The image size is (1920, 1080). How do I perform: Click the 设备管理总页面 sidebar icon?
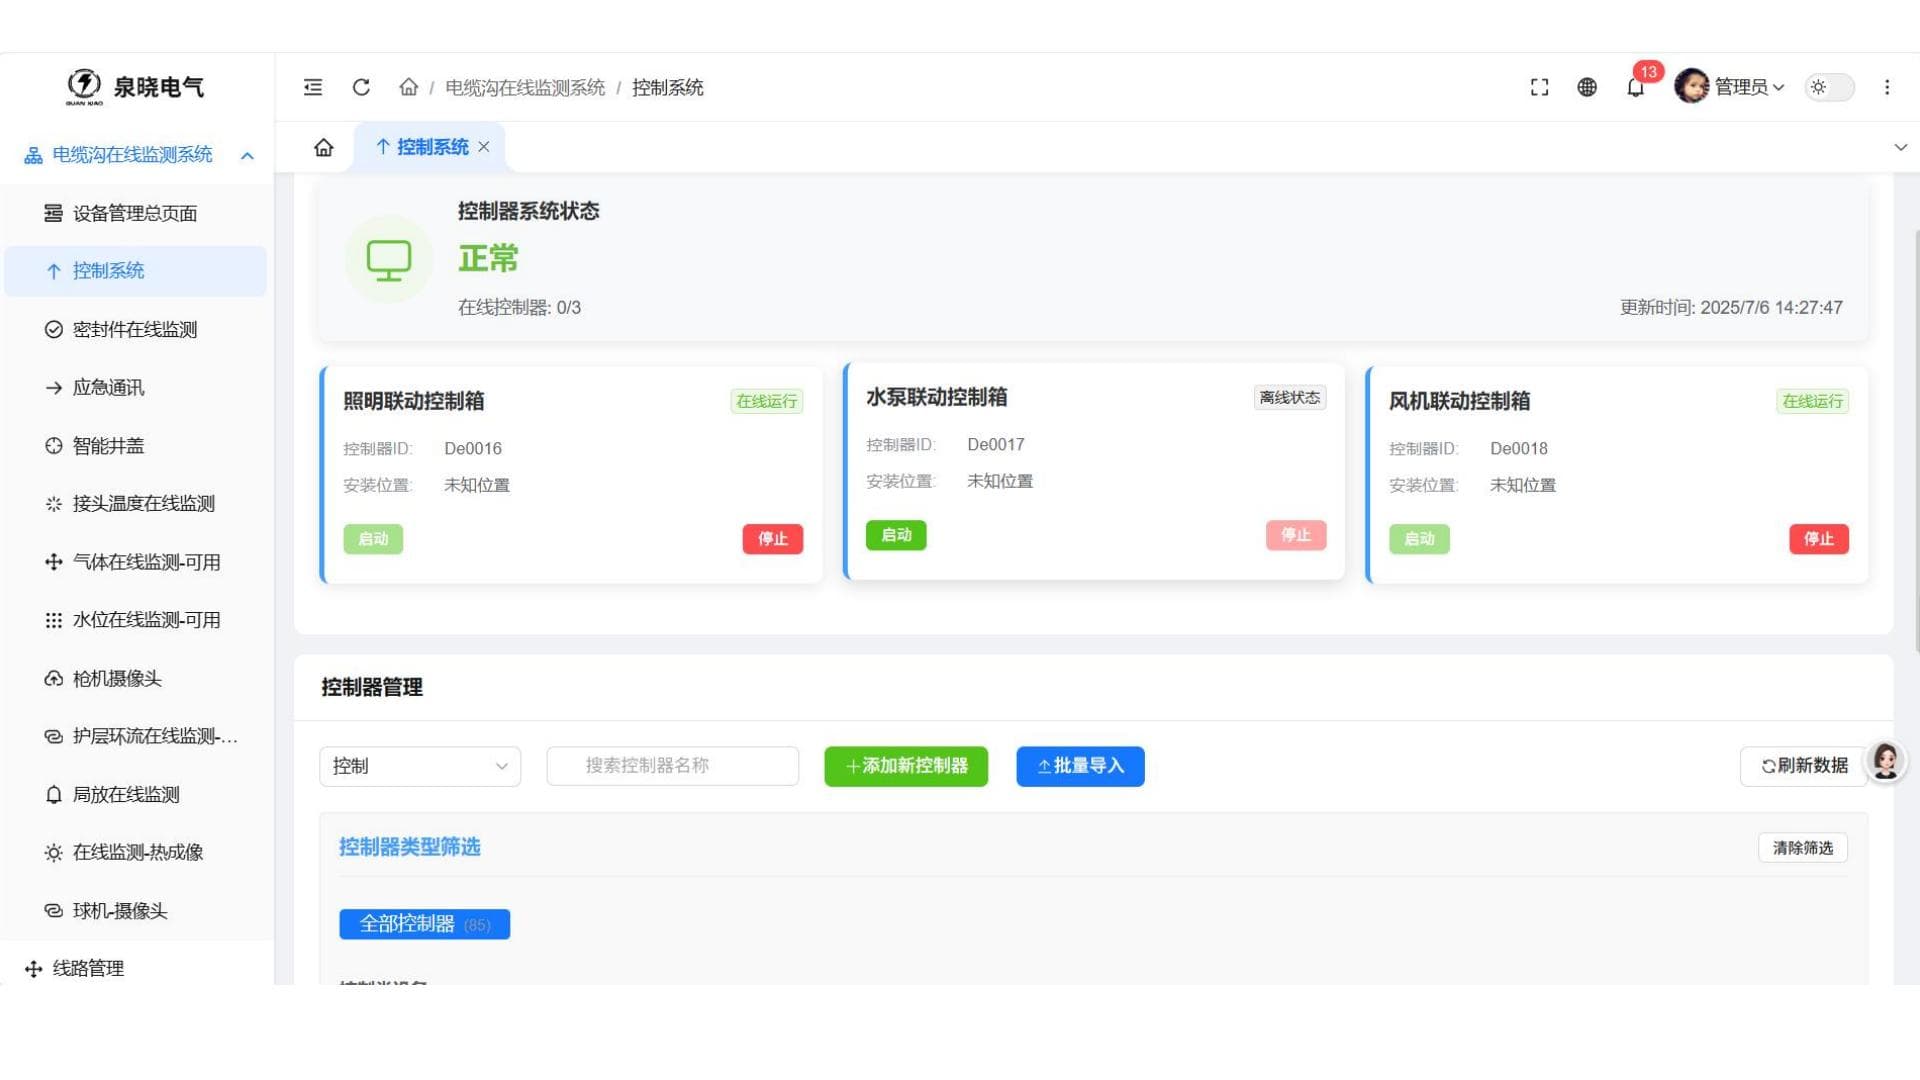pyautogui.click(x=53, y=213)
